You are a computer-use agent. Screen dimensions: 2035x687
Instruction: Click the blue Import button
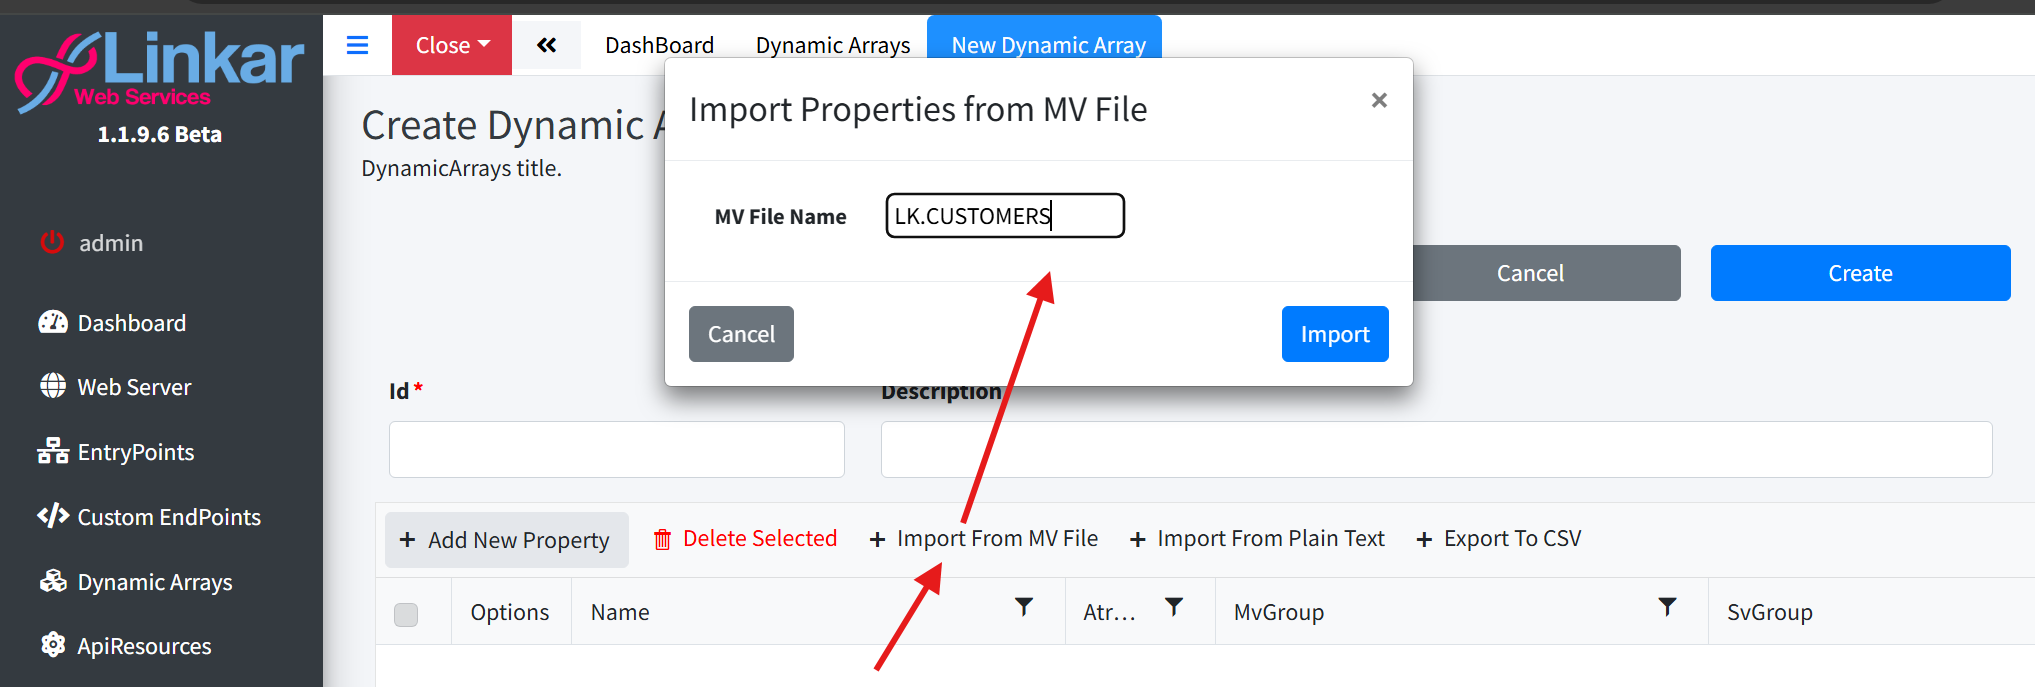click(1334, 334)
